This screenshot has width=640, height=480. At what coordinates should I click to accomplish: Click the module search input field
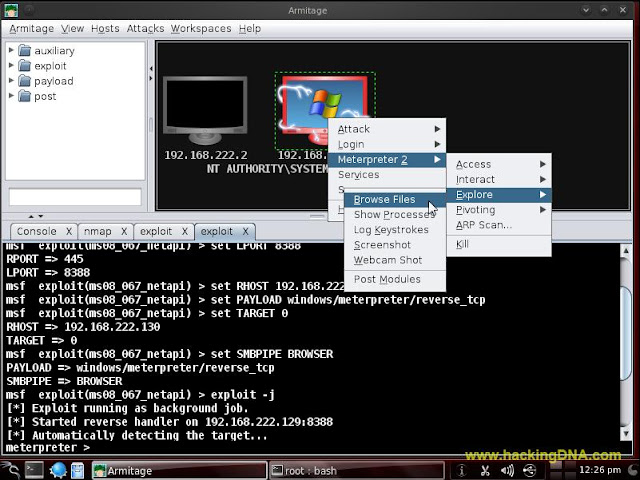point(75,197)
